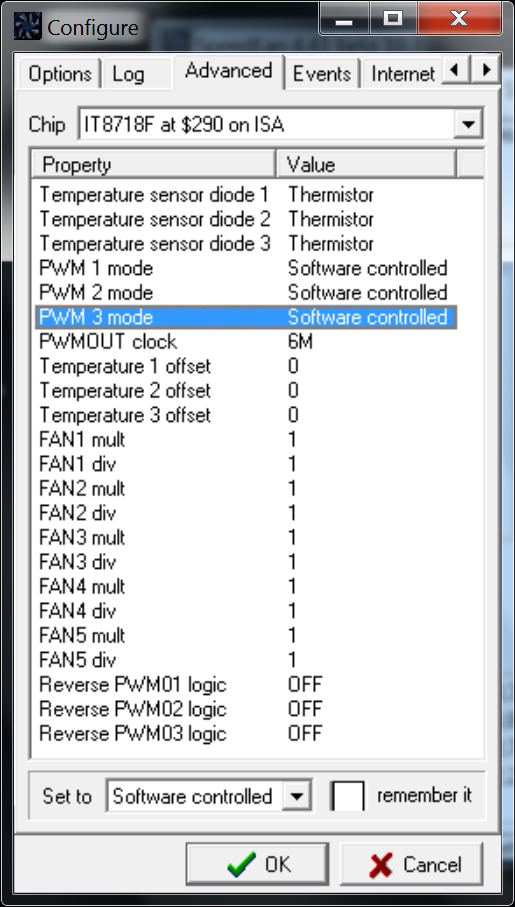Click the Value column header

[366, 165]
